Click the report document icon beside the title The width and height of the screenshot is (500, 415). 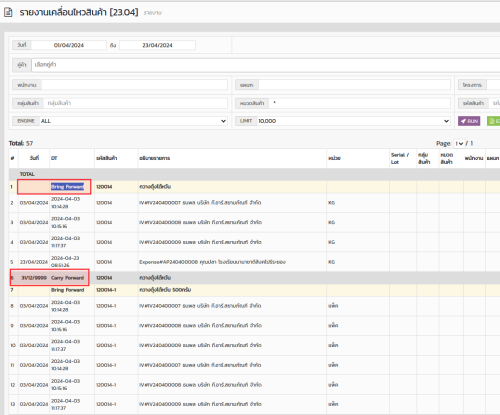click(x=8, y=12)
